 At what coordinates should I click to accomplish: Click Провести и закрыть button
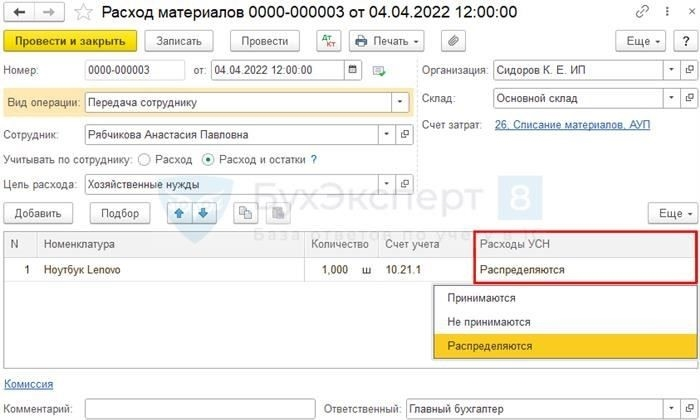pyautogui.click(x=70, y=41)
